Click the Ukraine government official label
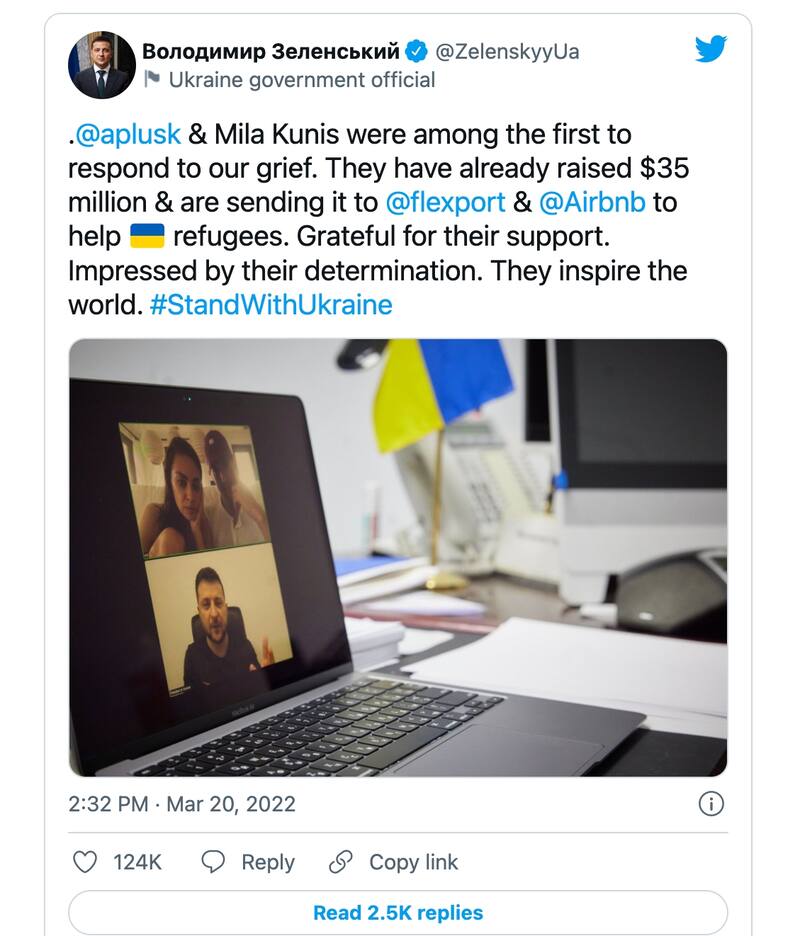Image resolution: width=800 pixels, height=936 pixels. (301, 80)
